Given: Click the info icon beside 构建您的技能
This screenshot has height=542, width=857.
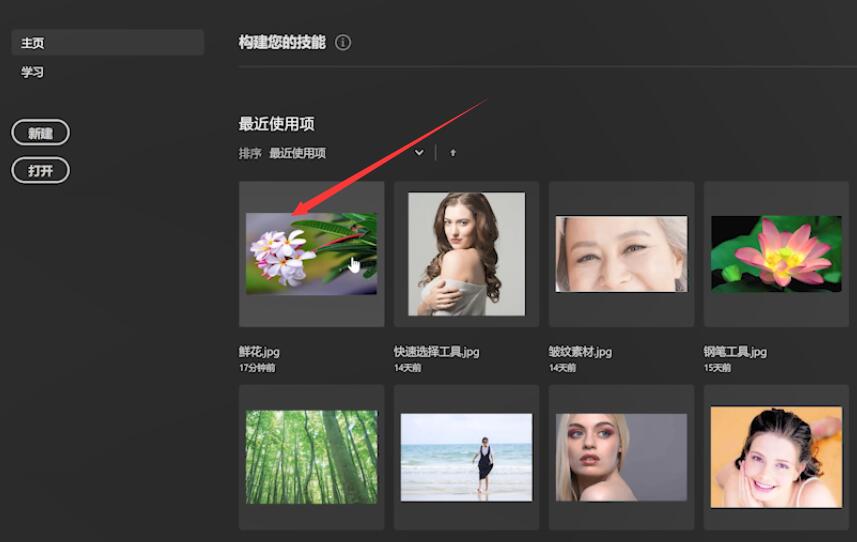Looking at the screenshot, I should coord(343,42).
